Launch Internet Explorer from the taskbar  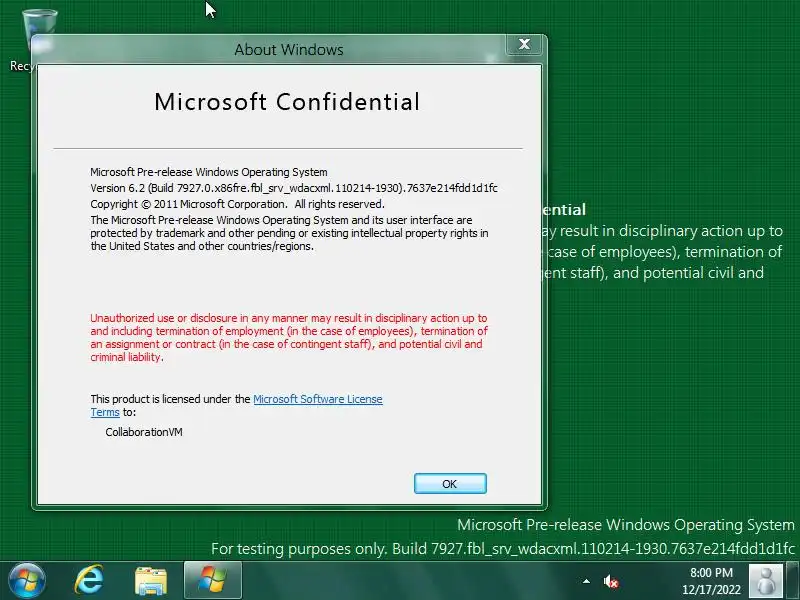point(89,581)
